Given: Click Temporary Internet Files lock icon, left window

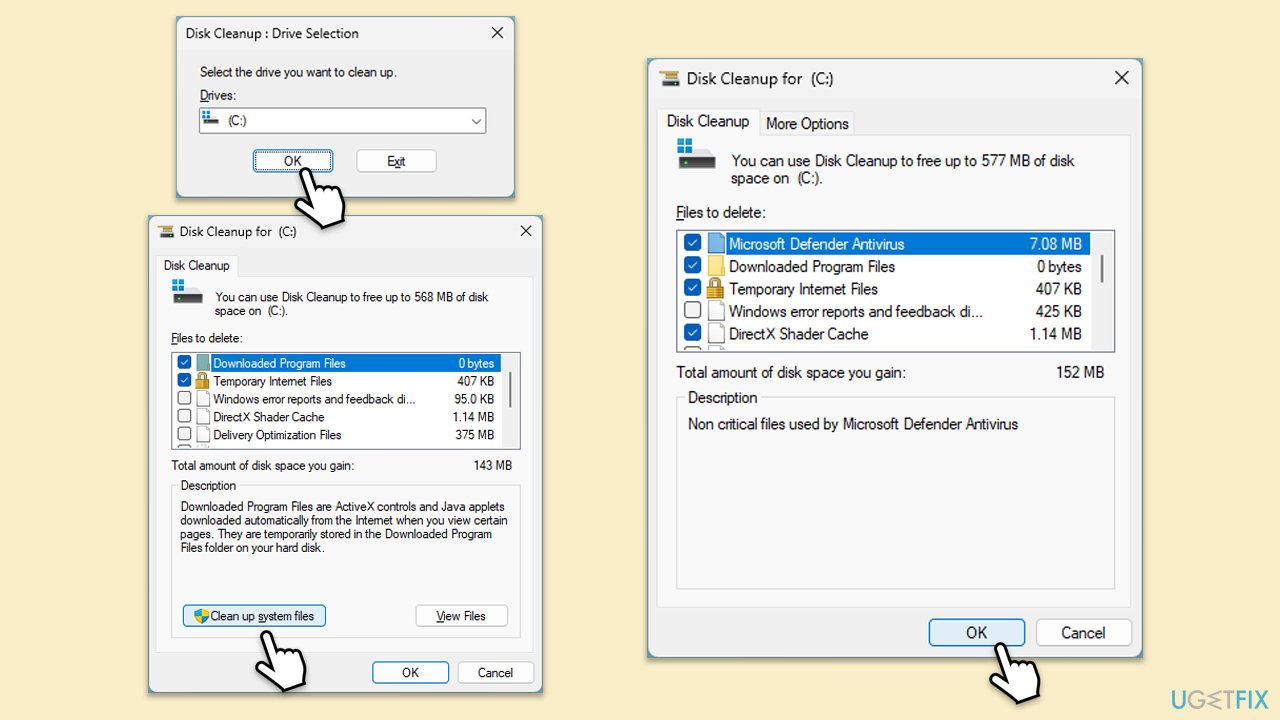Looking at the screenshot, I should tap(203, 381).
